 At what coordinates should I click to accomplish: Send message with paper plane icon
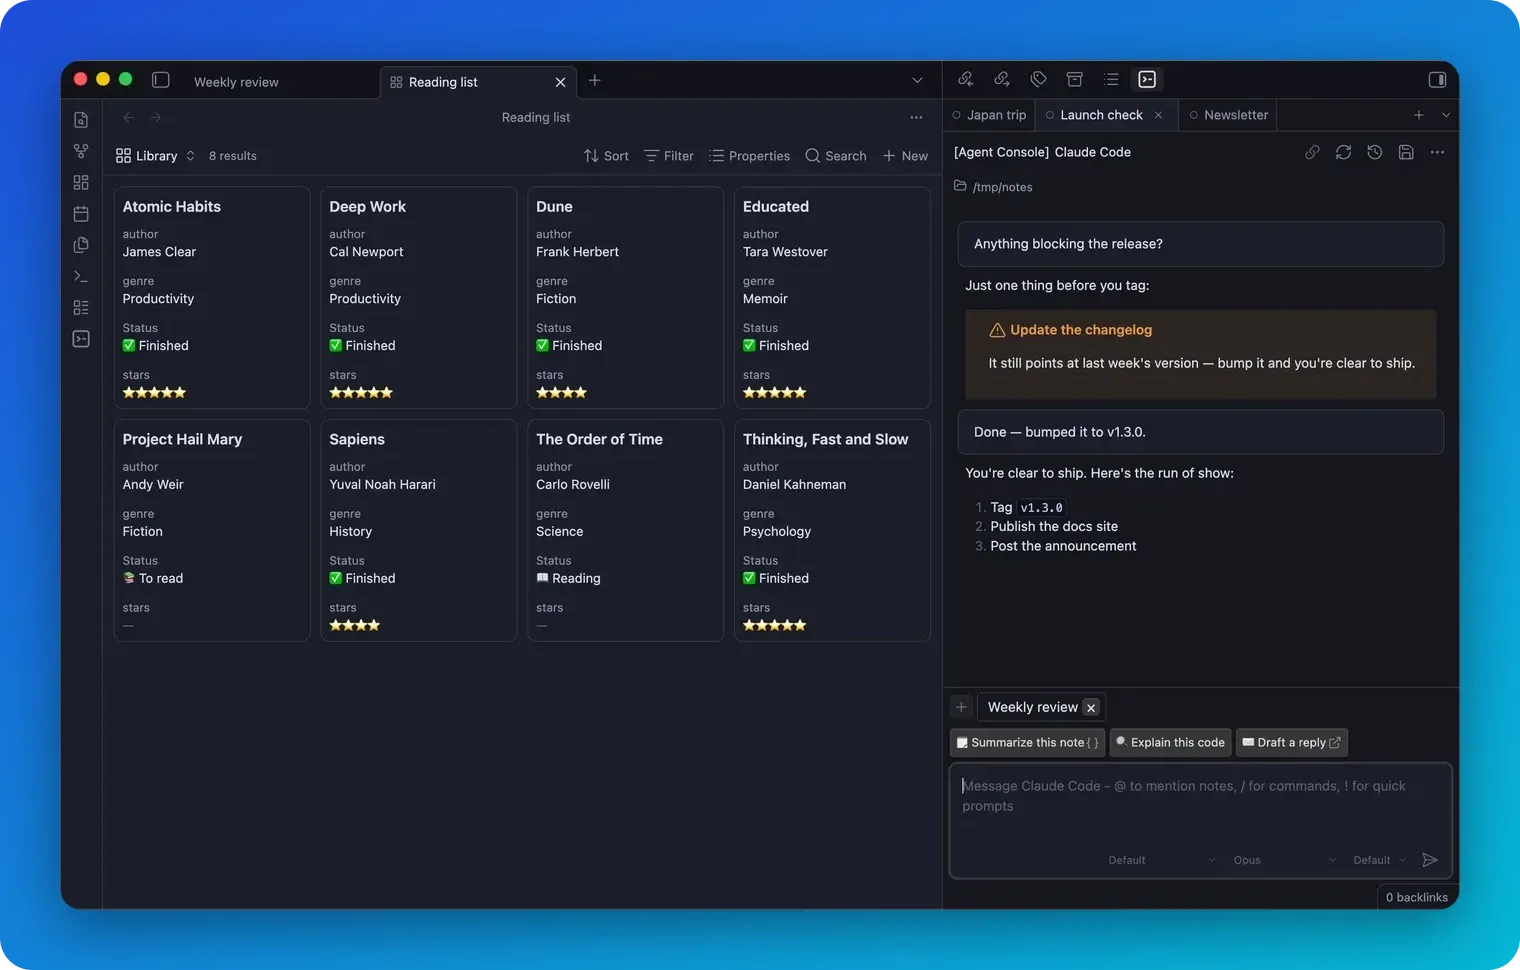pos(1430,860)
